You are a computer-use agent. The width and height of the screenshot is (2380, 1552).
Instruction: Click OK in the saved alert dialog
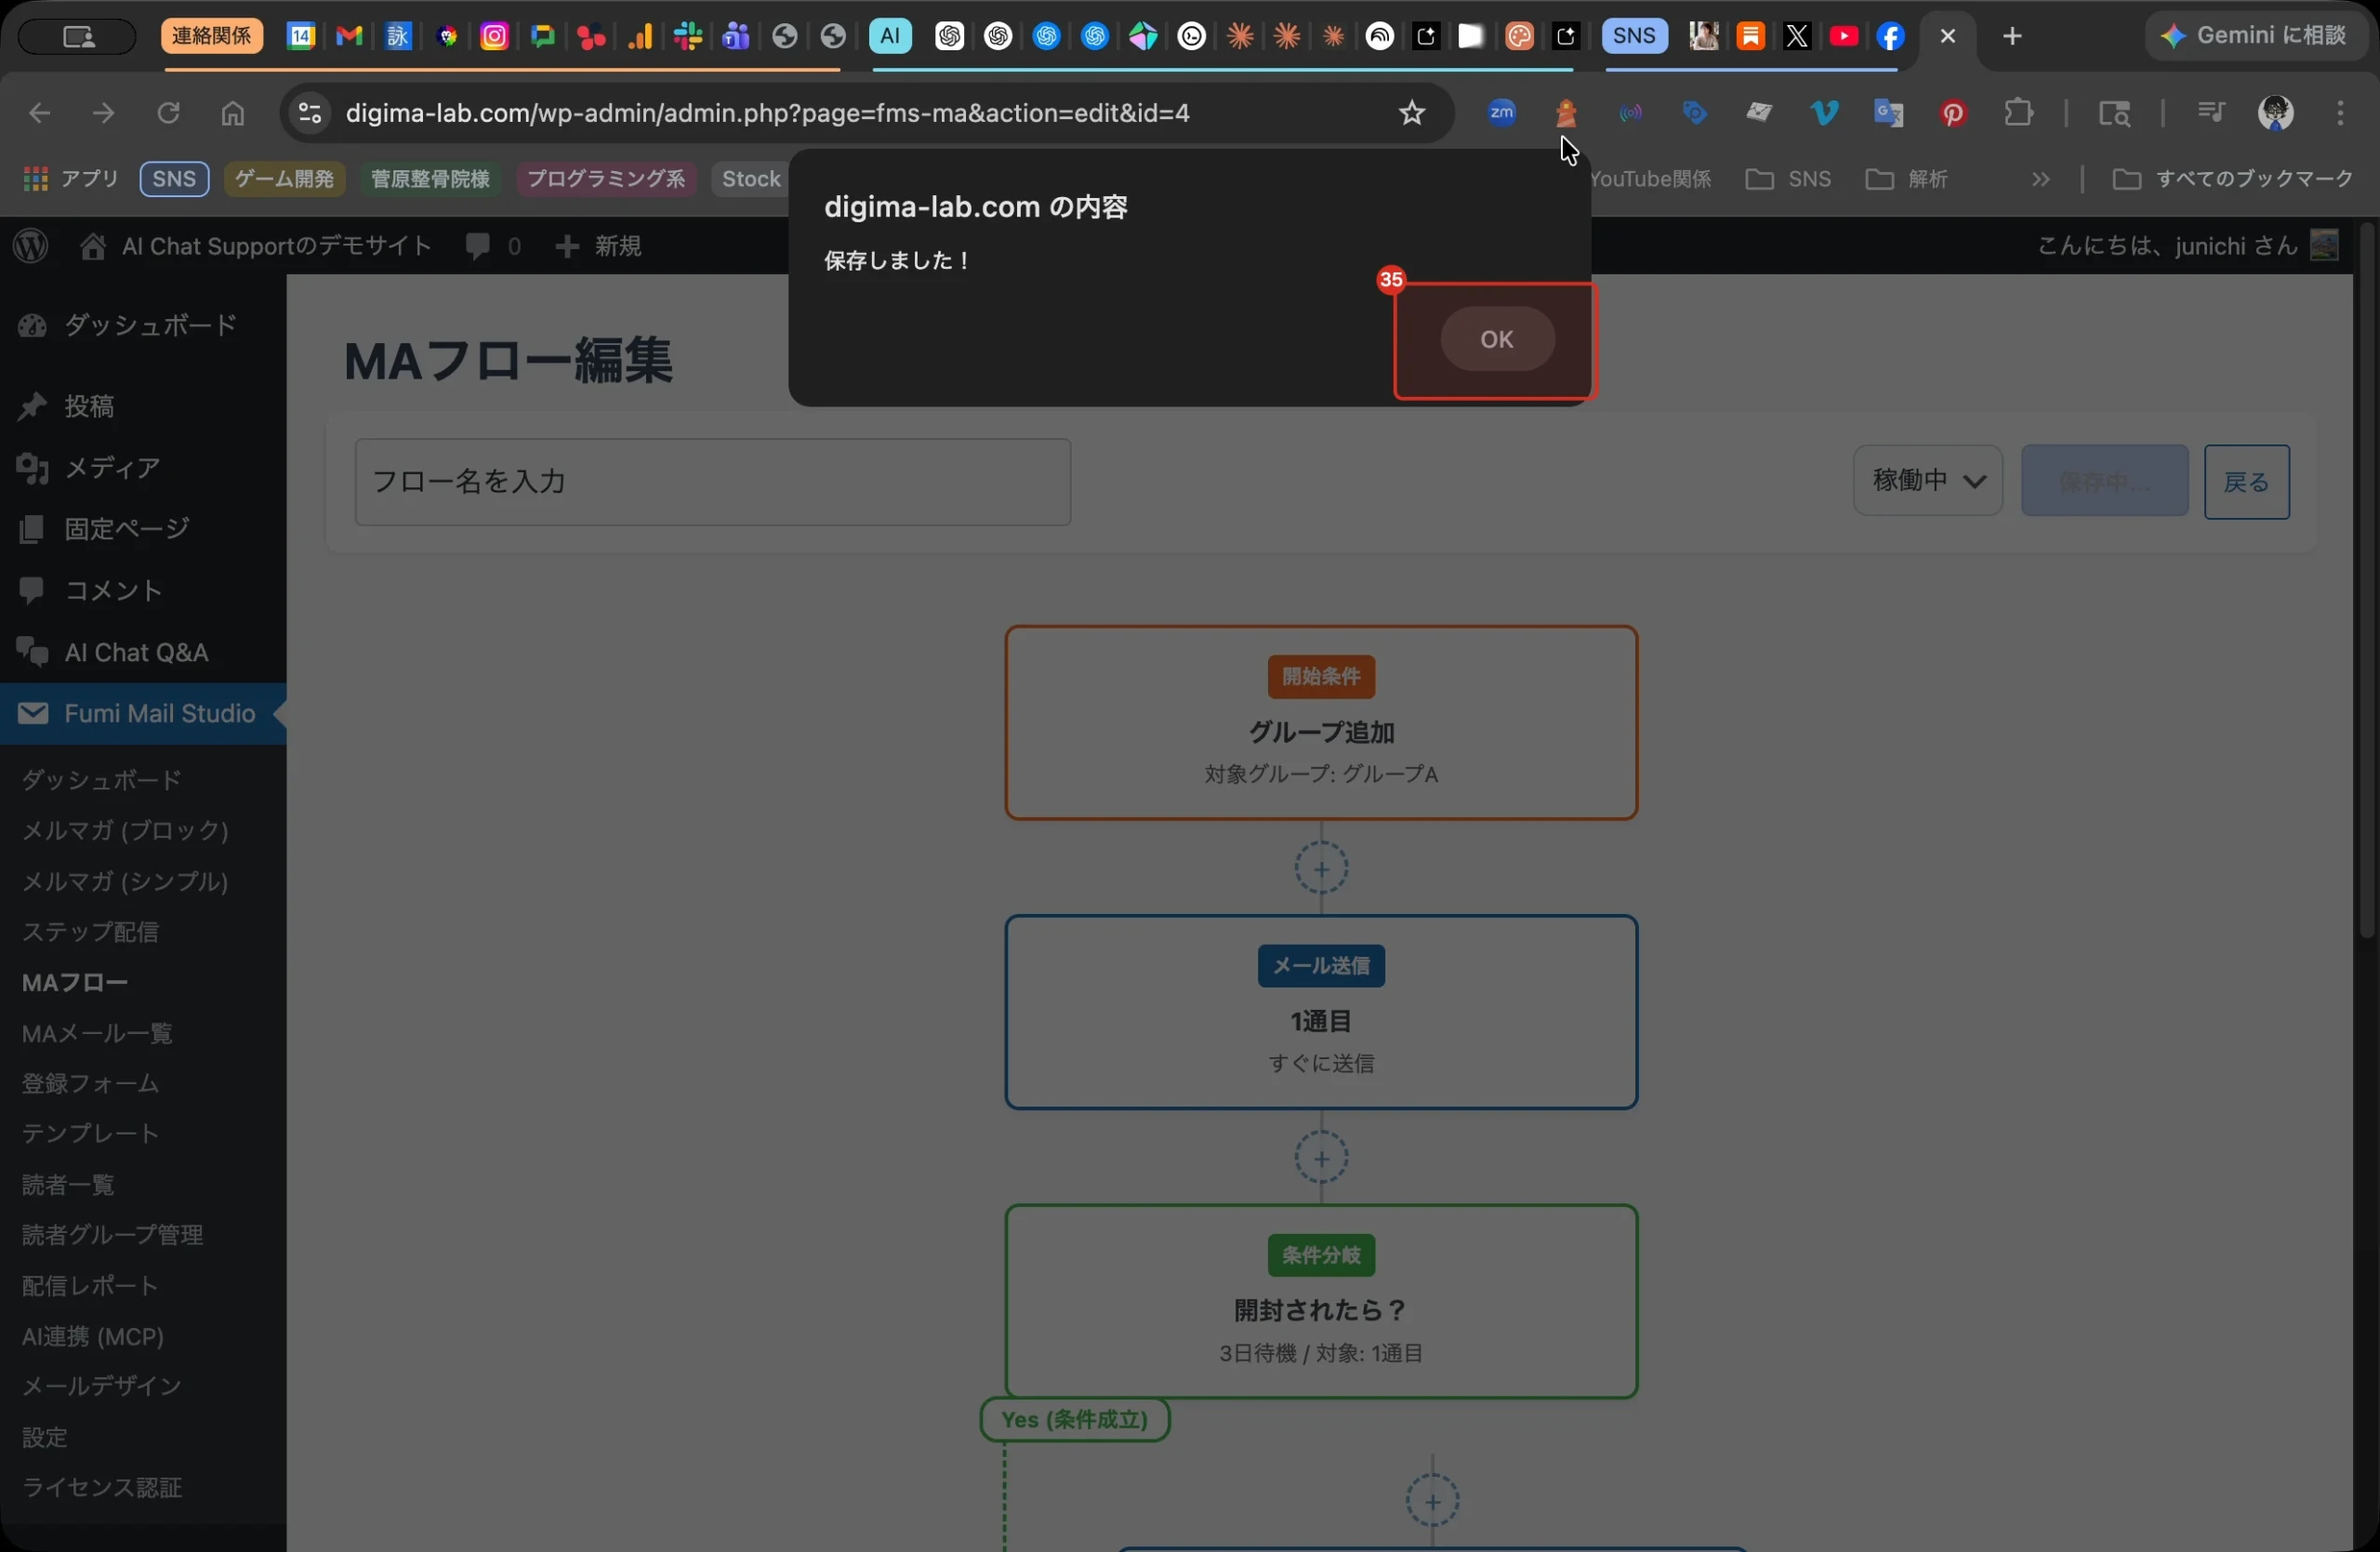(1496, 339)
